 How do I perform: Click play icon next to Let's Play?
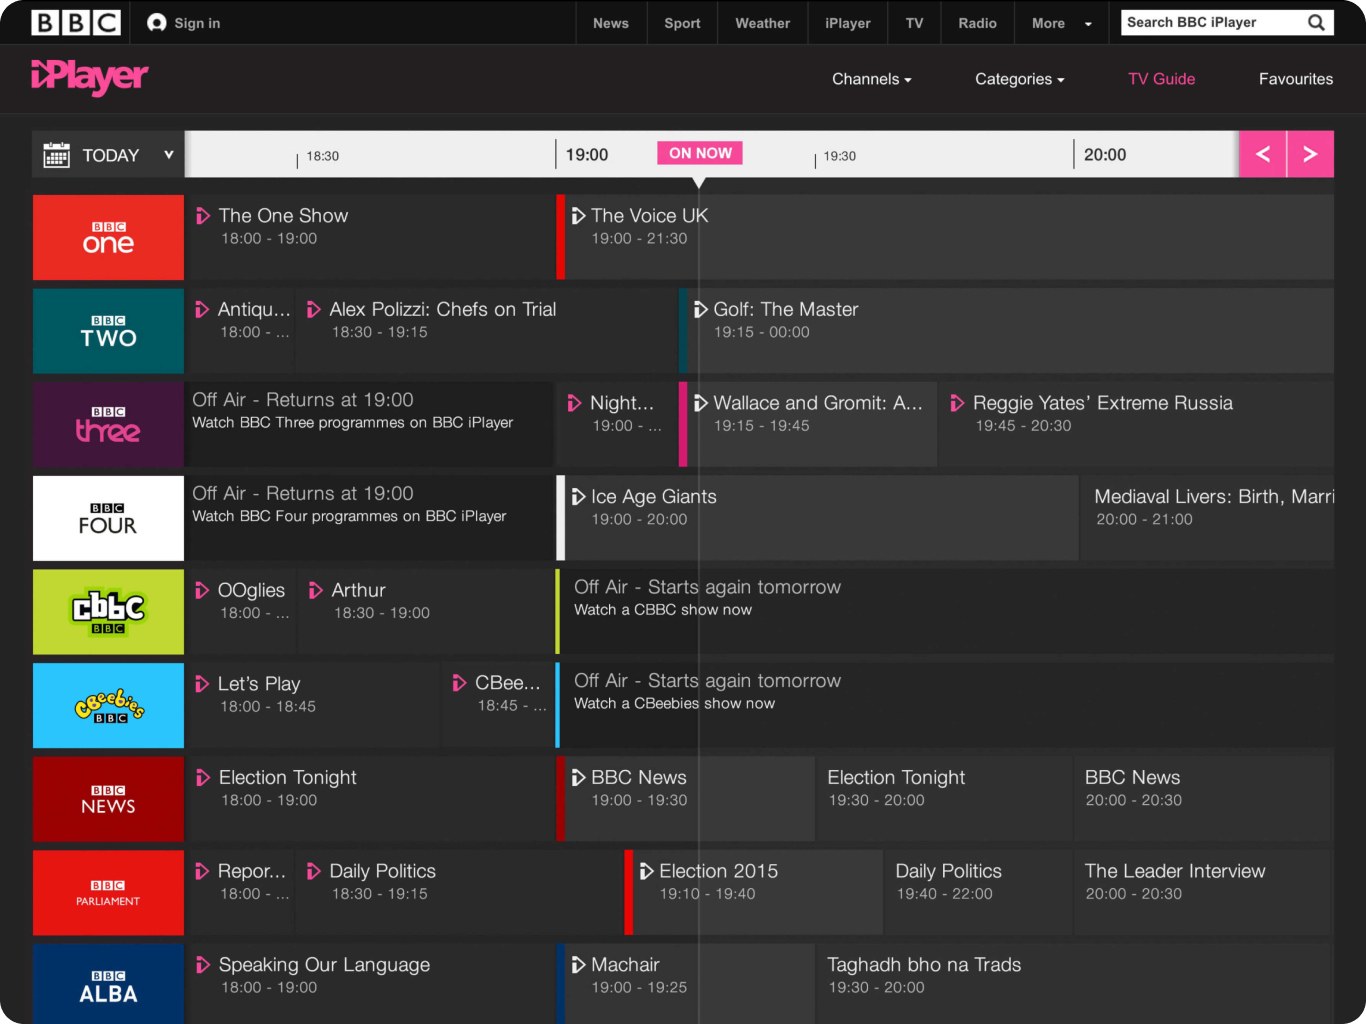pos(203,684)
